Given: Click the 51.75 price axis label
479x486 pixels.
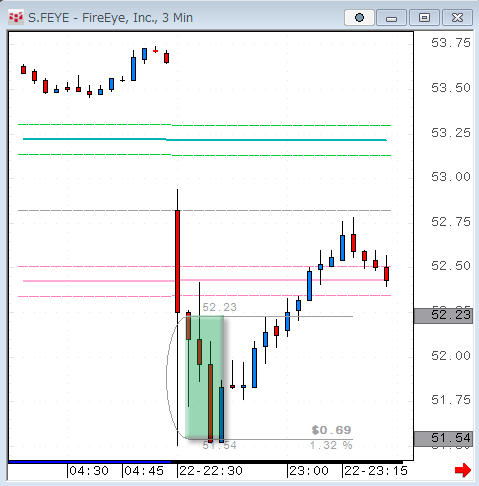Looking at the screenshot, I should click(451, 400).
